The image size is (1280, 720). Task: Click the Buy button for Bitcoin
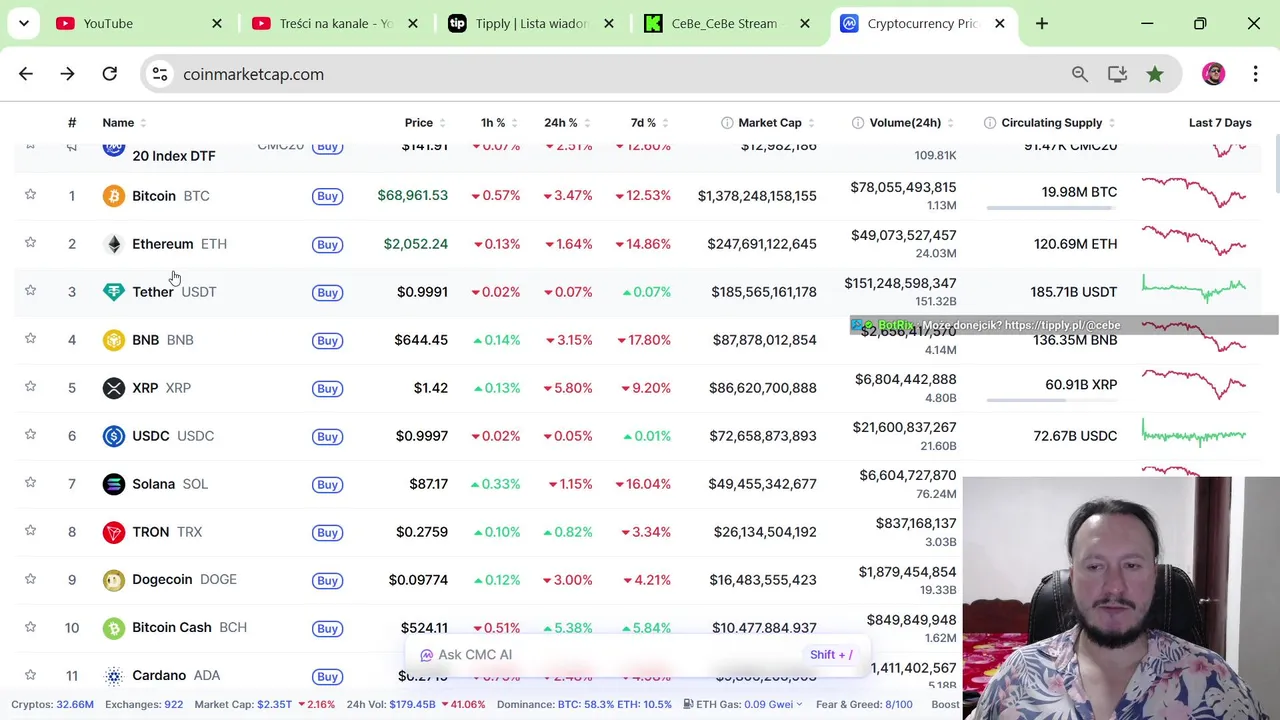(x=327, y=196)
